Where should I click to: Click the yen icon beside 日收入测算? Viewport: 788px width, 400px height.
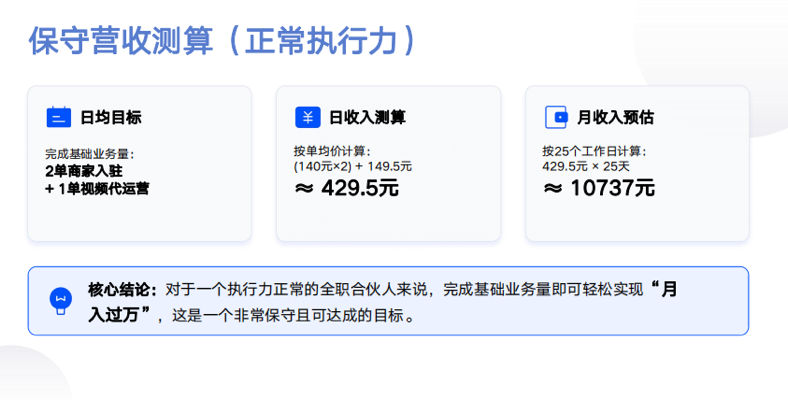pos(308,117)
